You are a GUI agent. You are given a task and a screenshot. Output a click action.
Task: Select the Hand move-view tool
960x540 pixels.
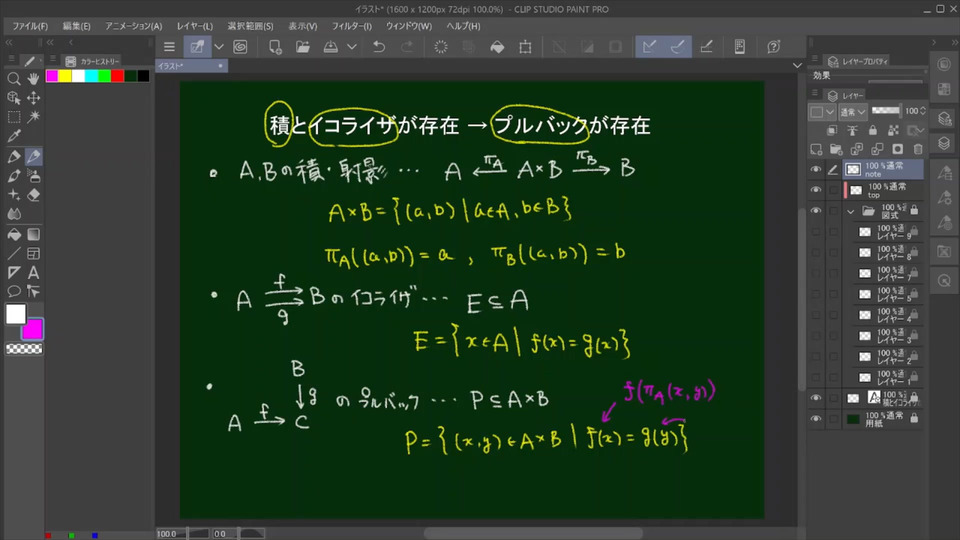(34, 78)
